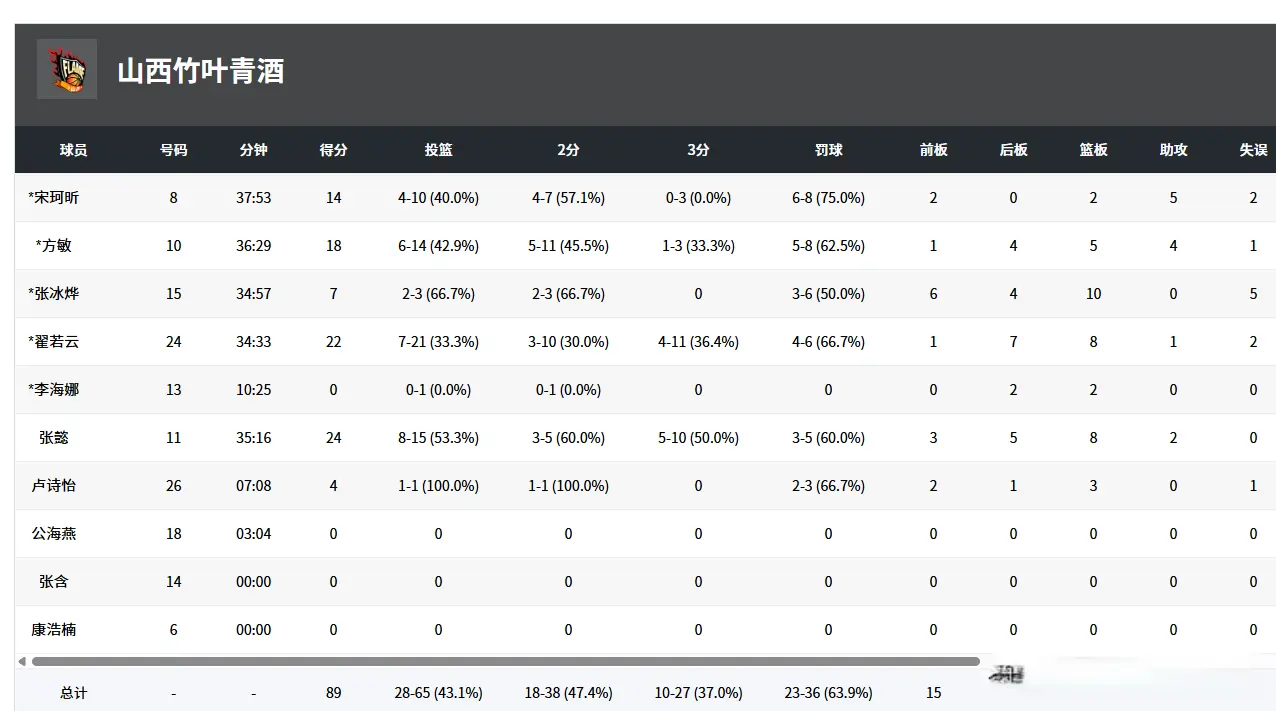
Task: Click the 助攻 column header
Action: click(1173, 150)
